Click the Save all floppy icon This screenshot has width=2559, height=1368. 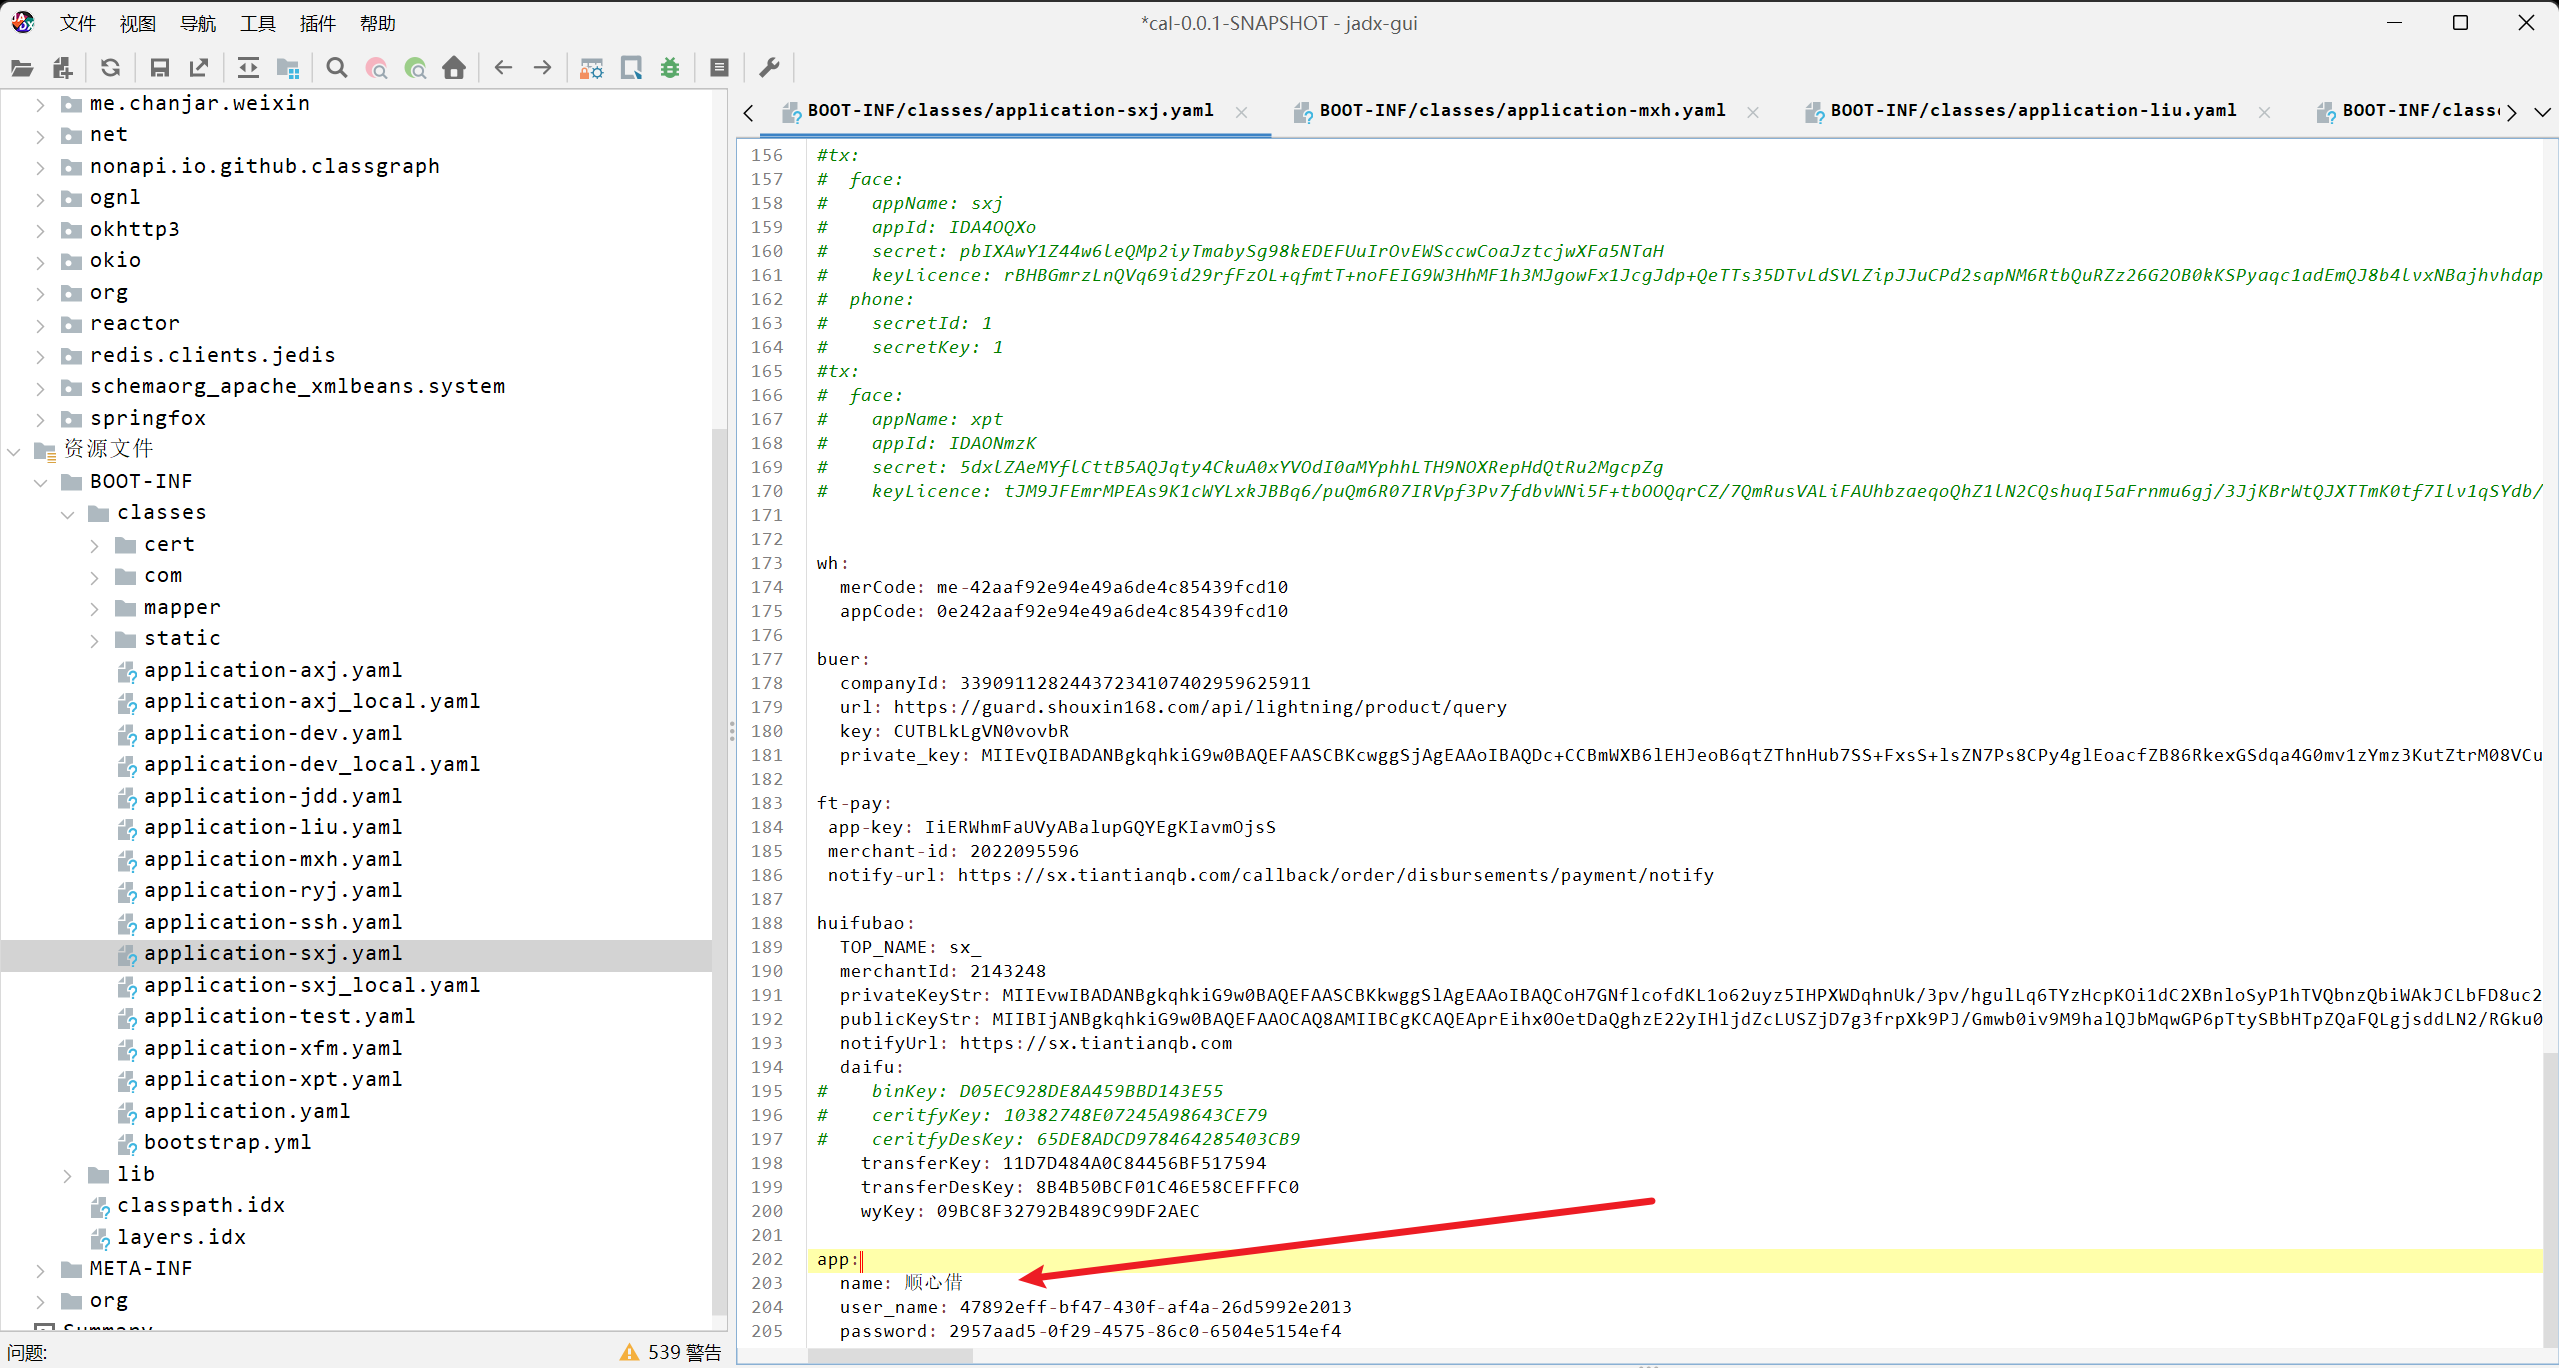[x=159, y=68]
